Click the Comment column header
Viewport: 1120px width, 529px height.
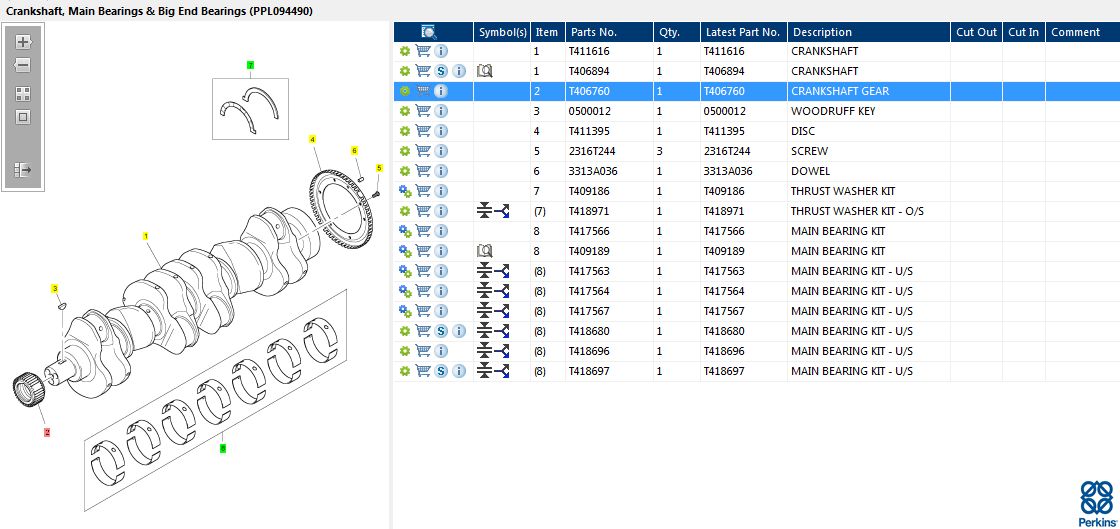(x=1083, y=32)
